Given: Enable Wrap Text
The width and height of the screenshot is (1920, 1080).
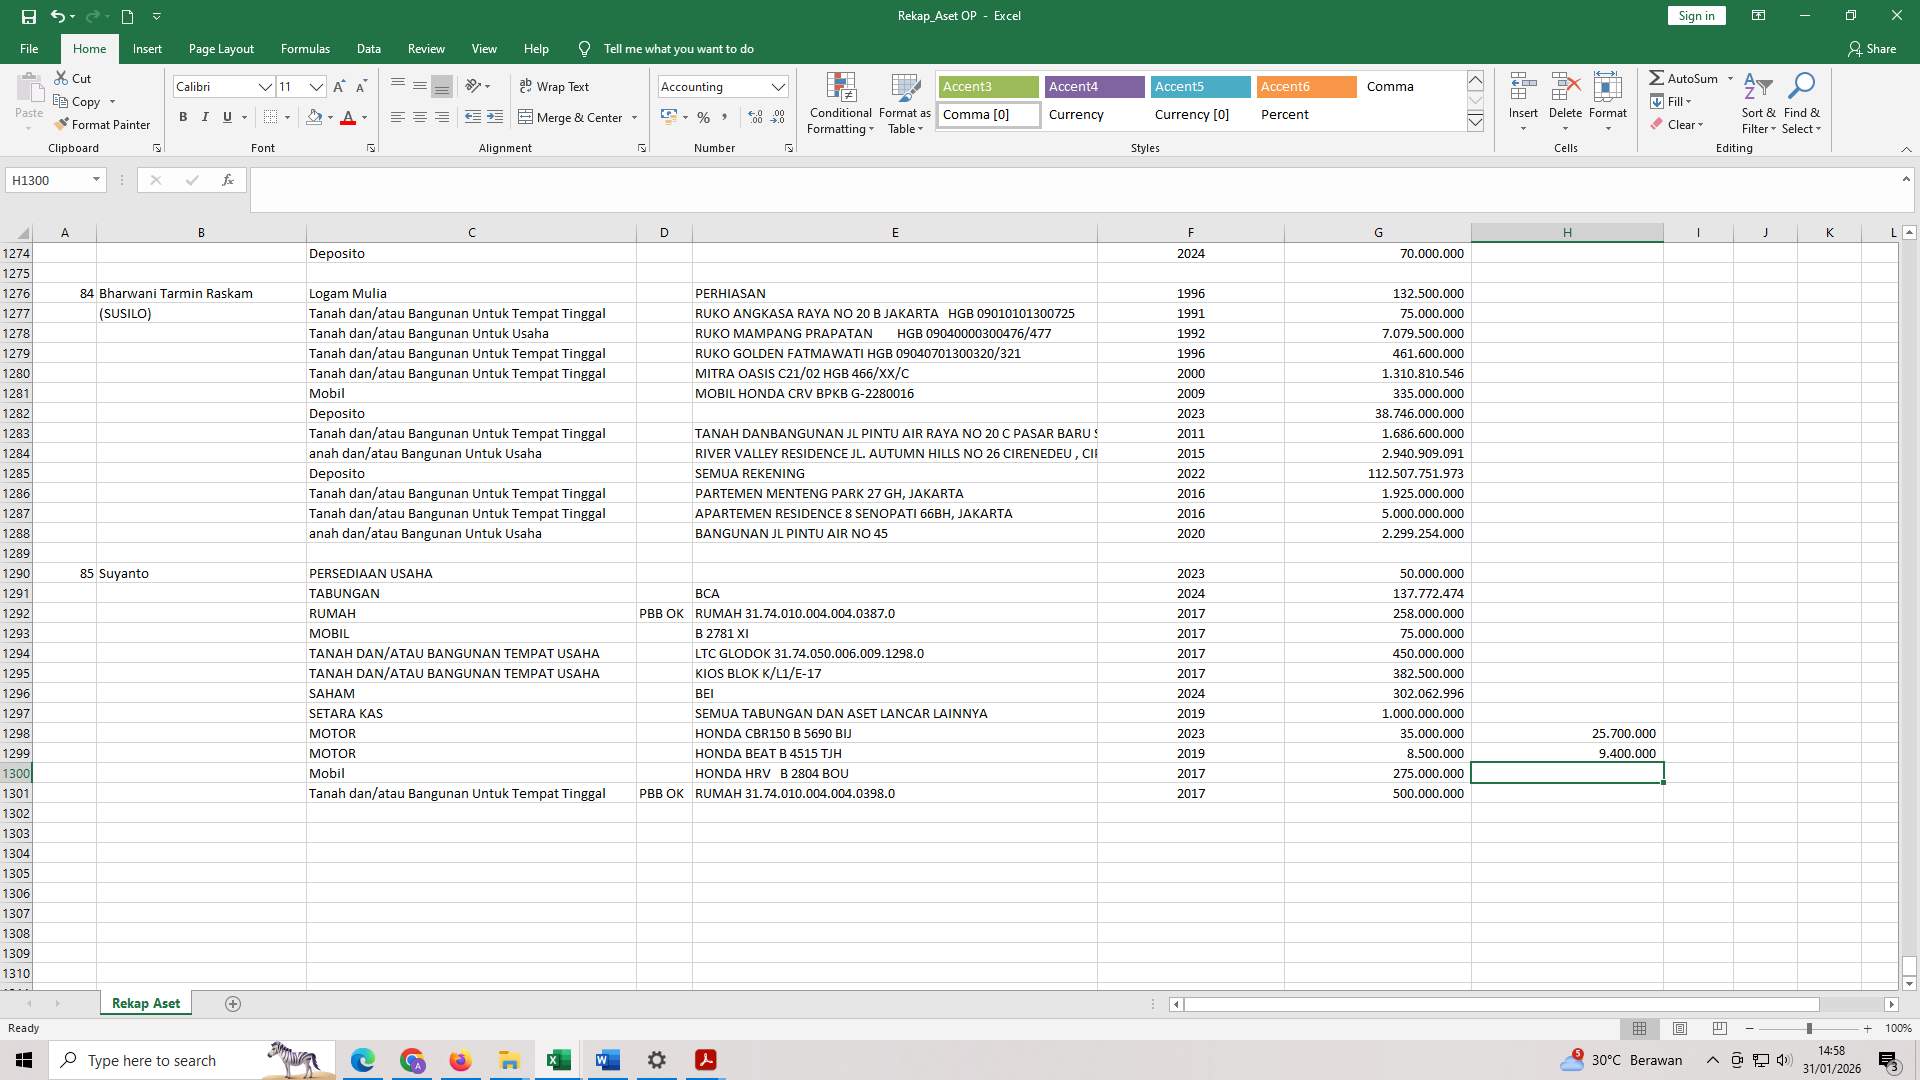Looking at the screenshot, I should coord(554,86).
